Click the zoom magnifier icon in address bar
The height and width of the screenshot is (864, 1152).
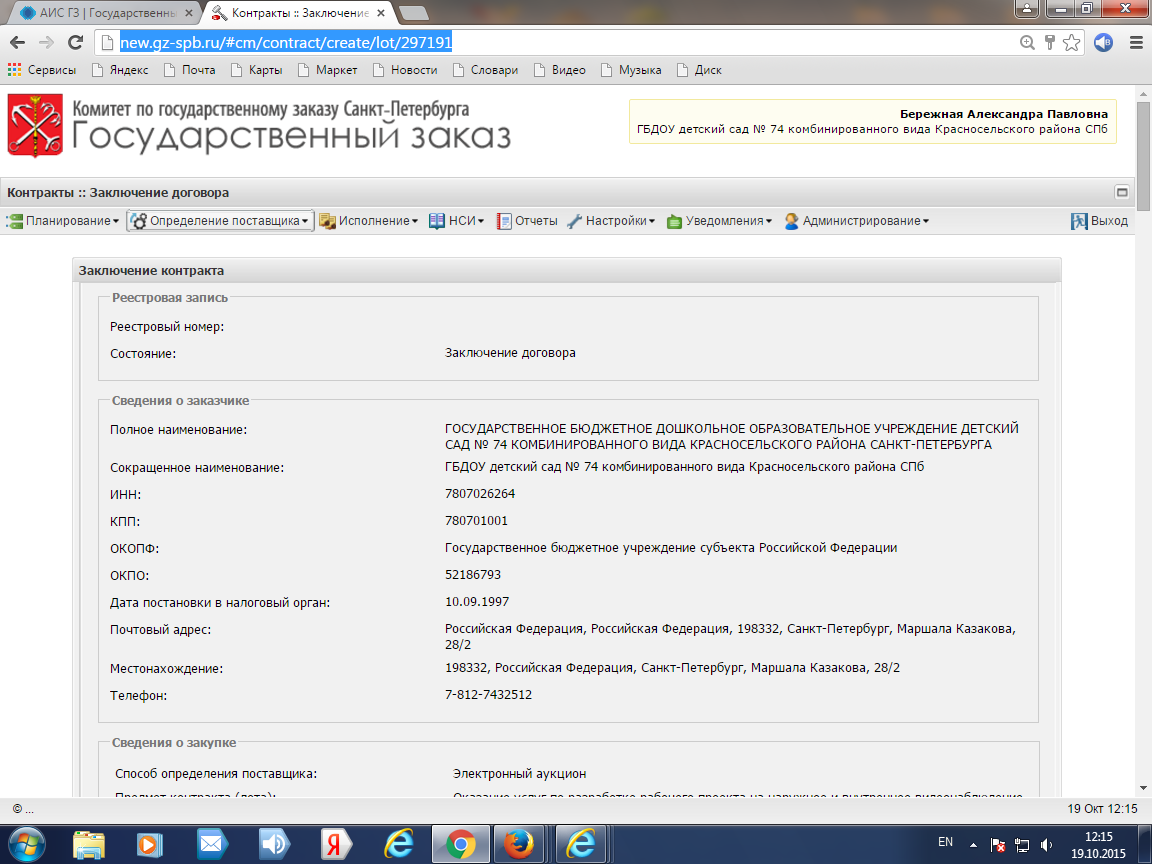(1027, 43)
